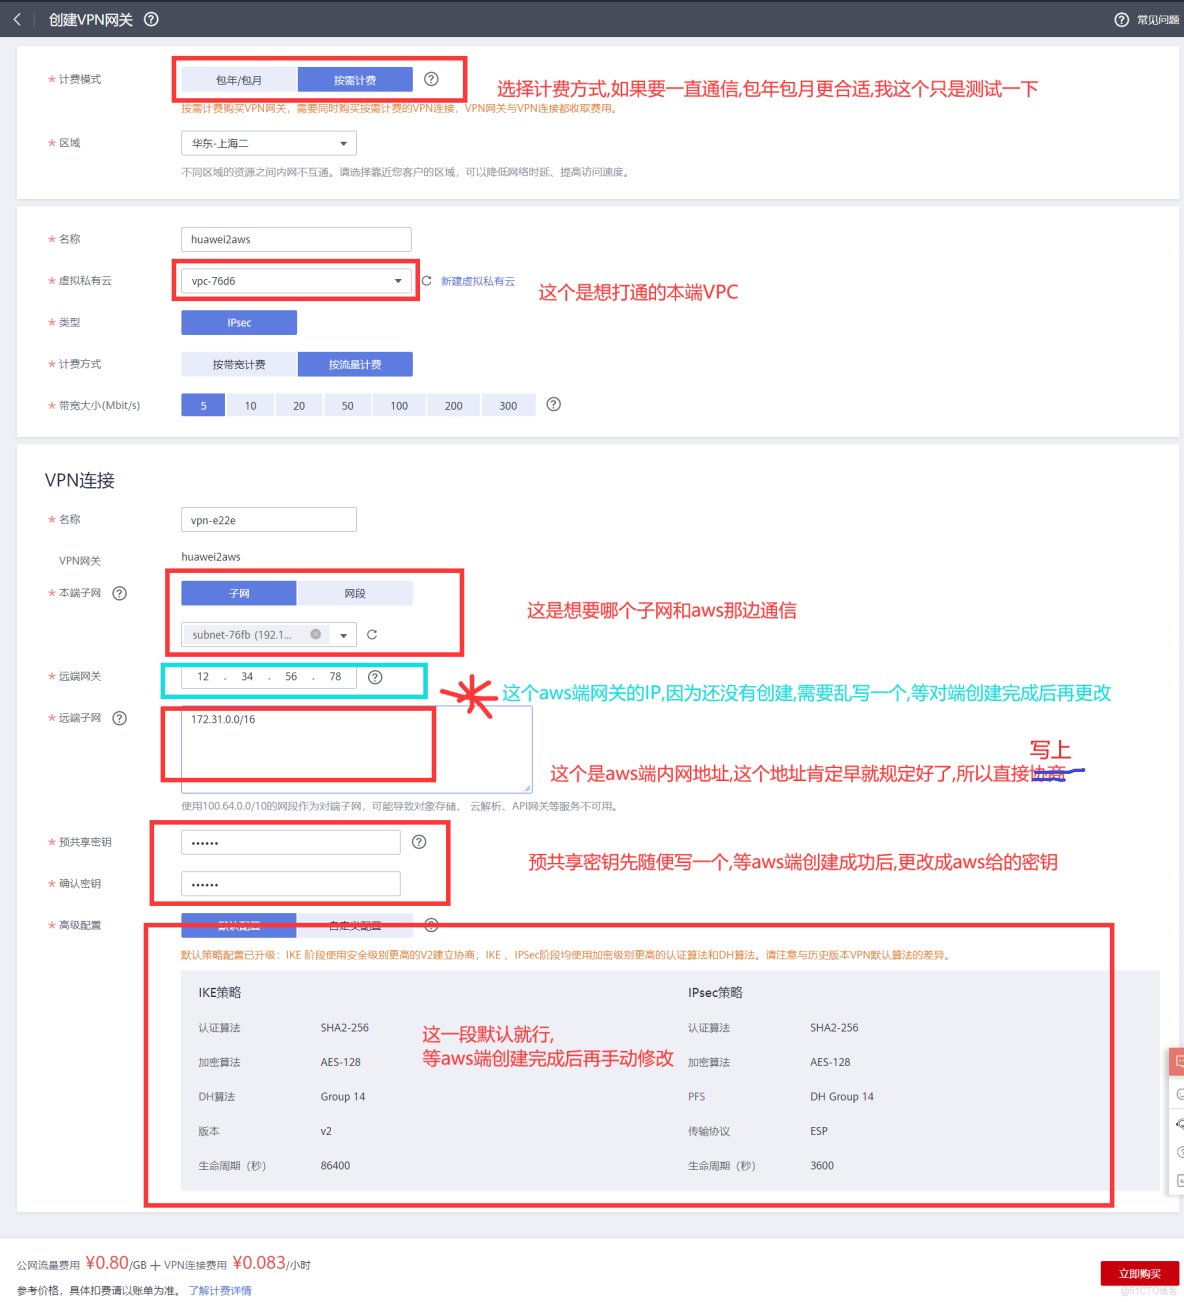
Task: Select 按需计费 billing mode
Action: click(x=355, y=80)
